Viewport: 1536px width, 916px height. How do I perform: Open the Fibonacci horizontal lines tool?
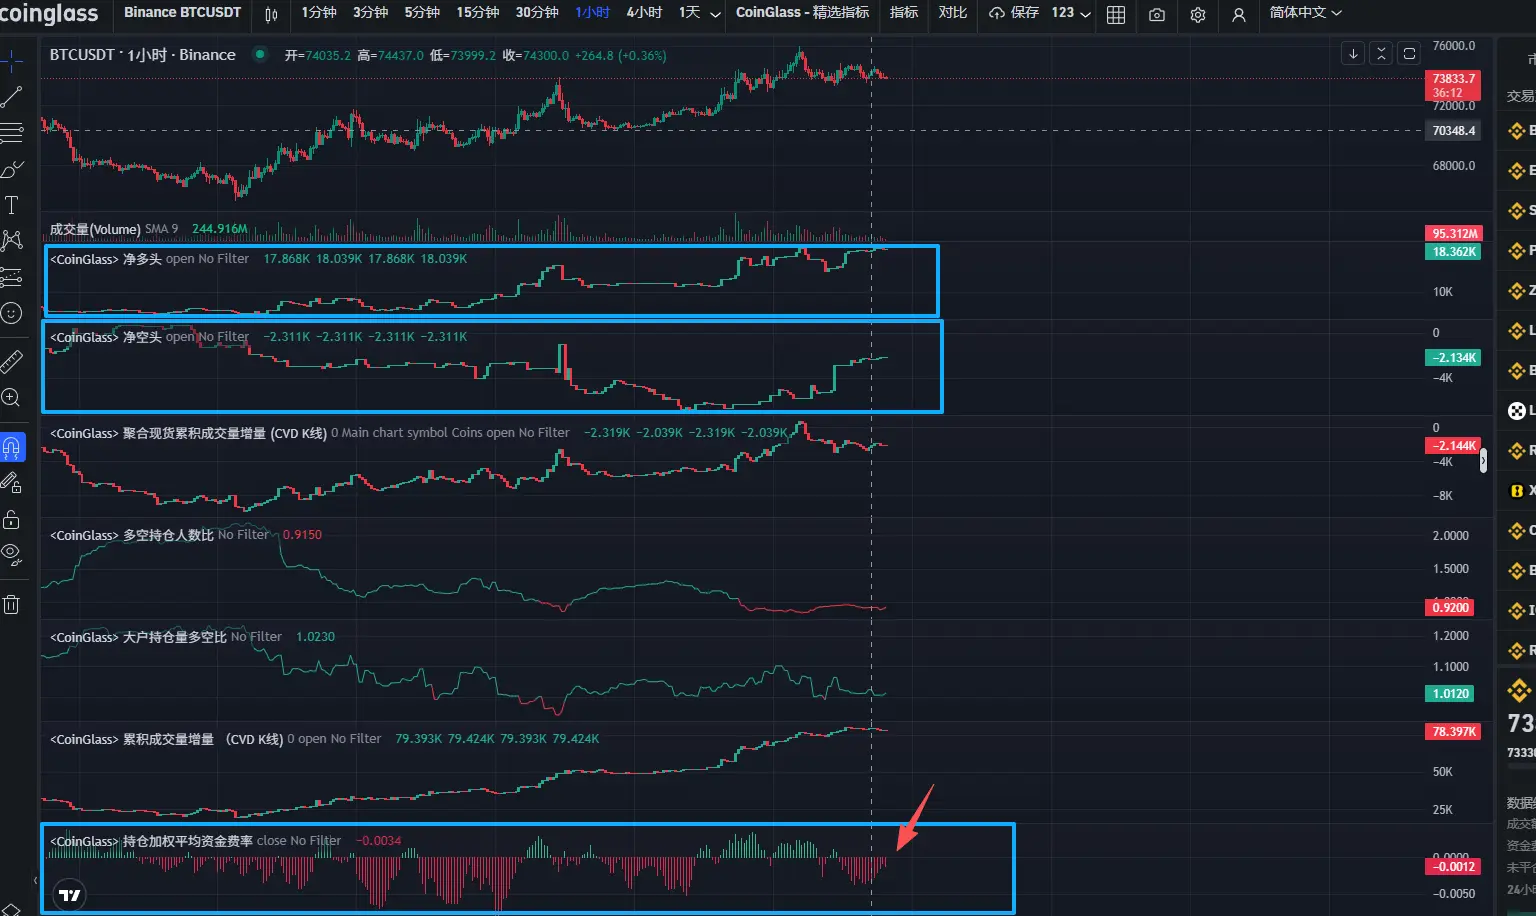(11, 132)
